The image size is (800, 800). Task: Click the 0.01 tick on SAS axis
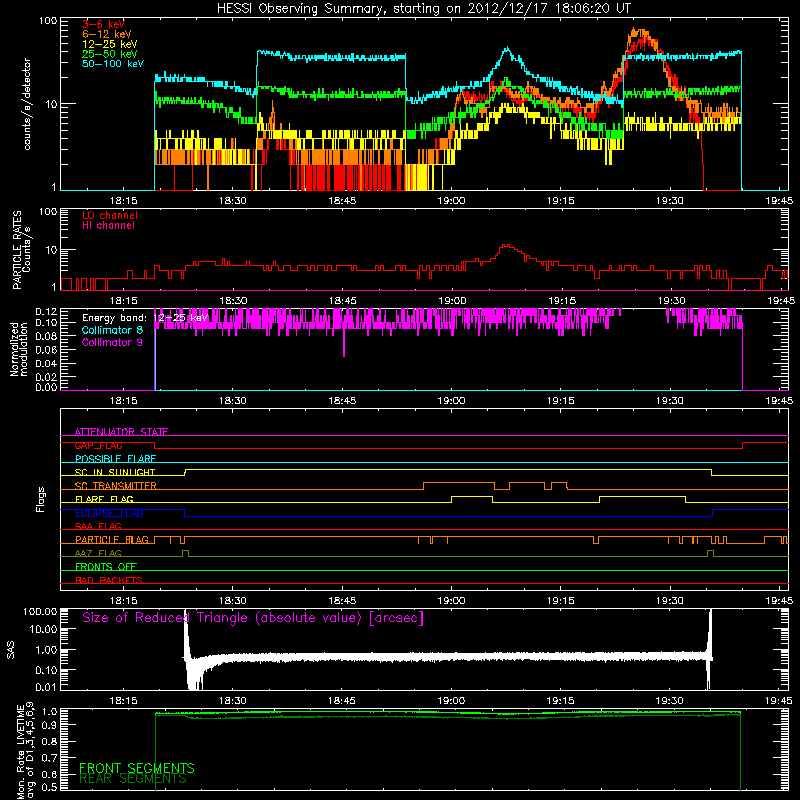46,687
